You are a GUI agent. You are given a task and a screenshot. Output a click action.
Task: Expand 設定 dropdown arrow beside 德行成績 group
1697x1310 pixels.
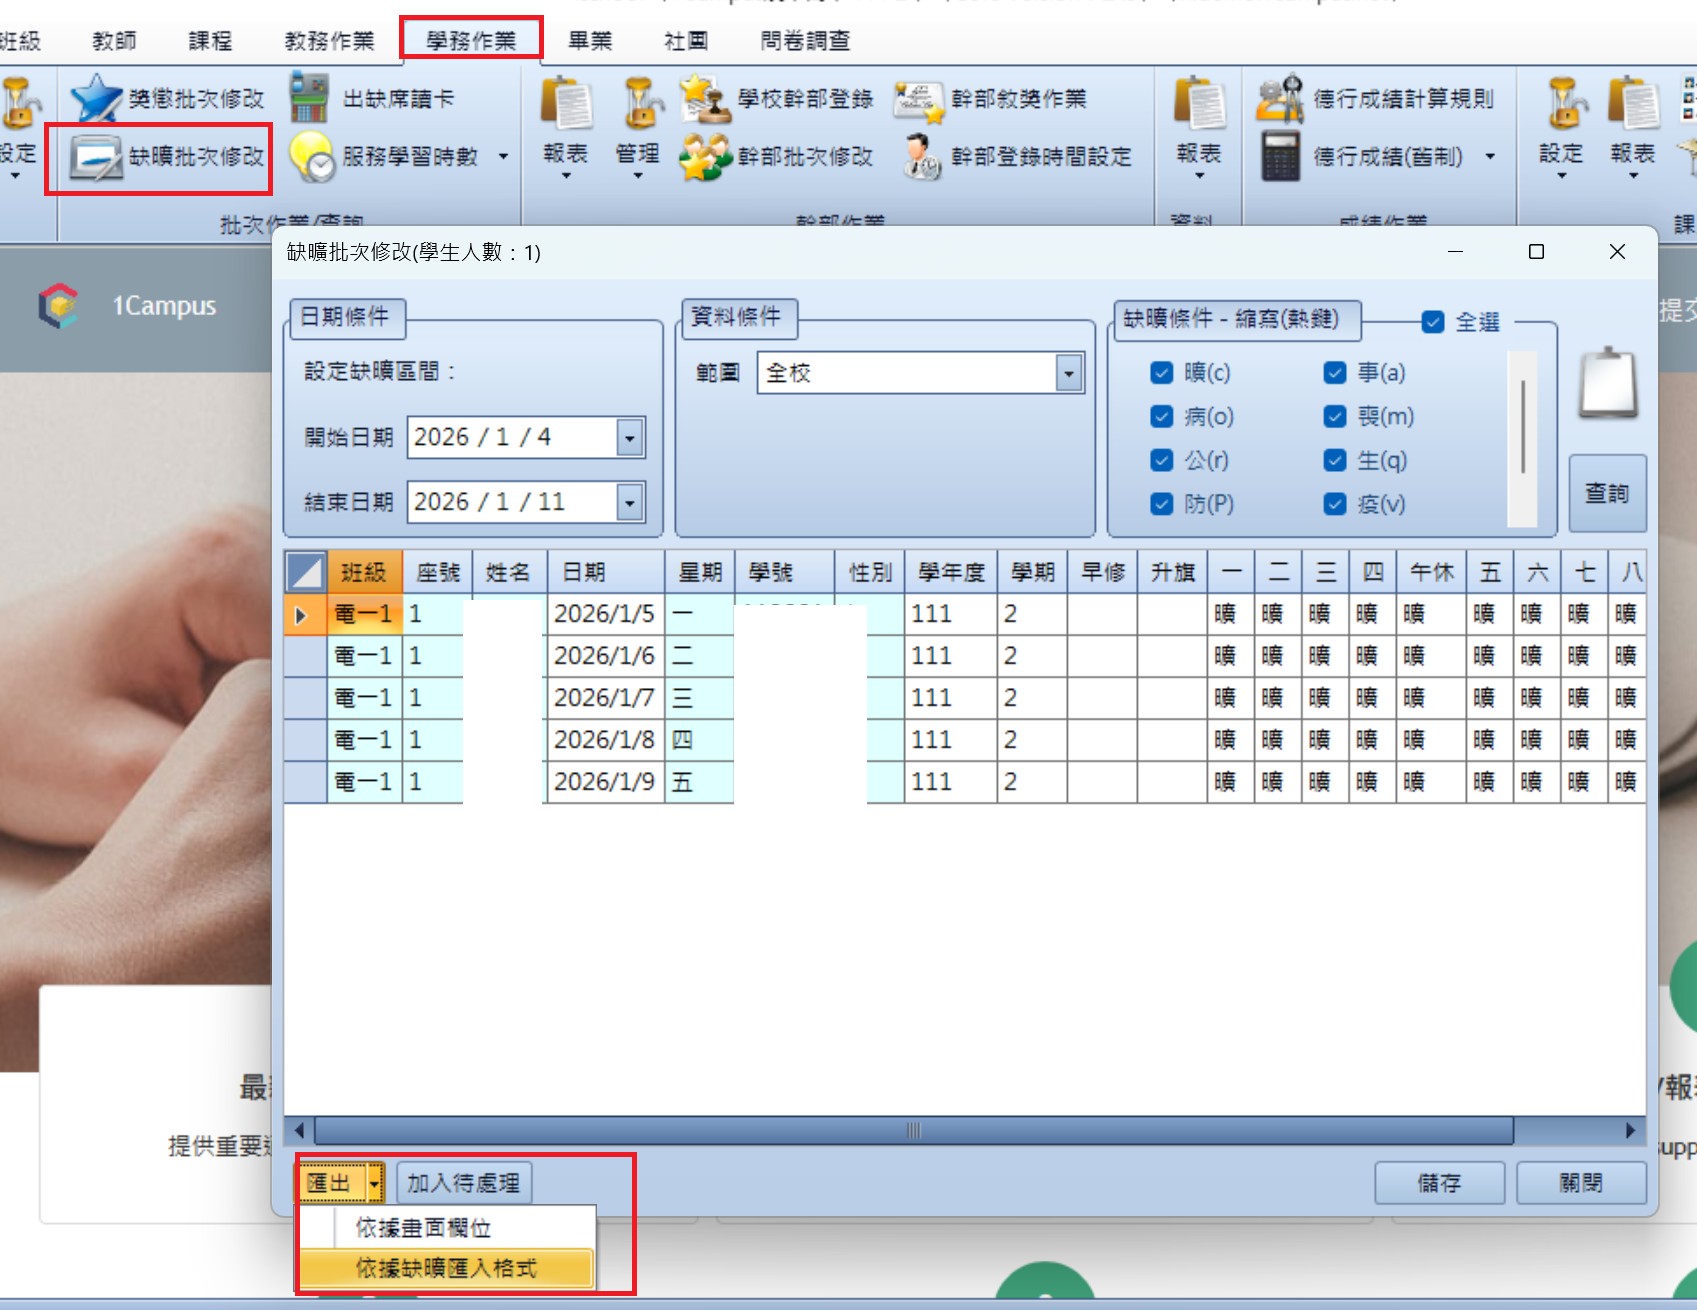(x=1562, y=177)
